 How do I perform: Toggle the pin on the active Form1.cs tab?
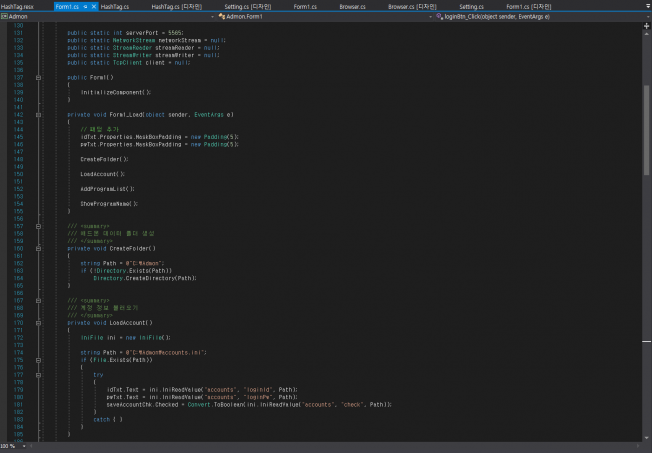pyautogui.click(x=85, y=7)
